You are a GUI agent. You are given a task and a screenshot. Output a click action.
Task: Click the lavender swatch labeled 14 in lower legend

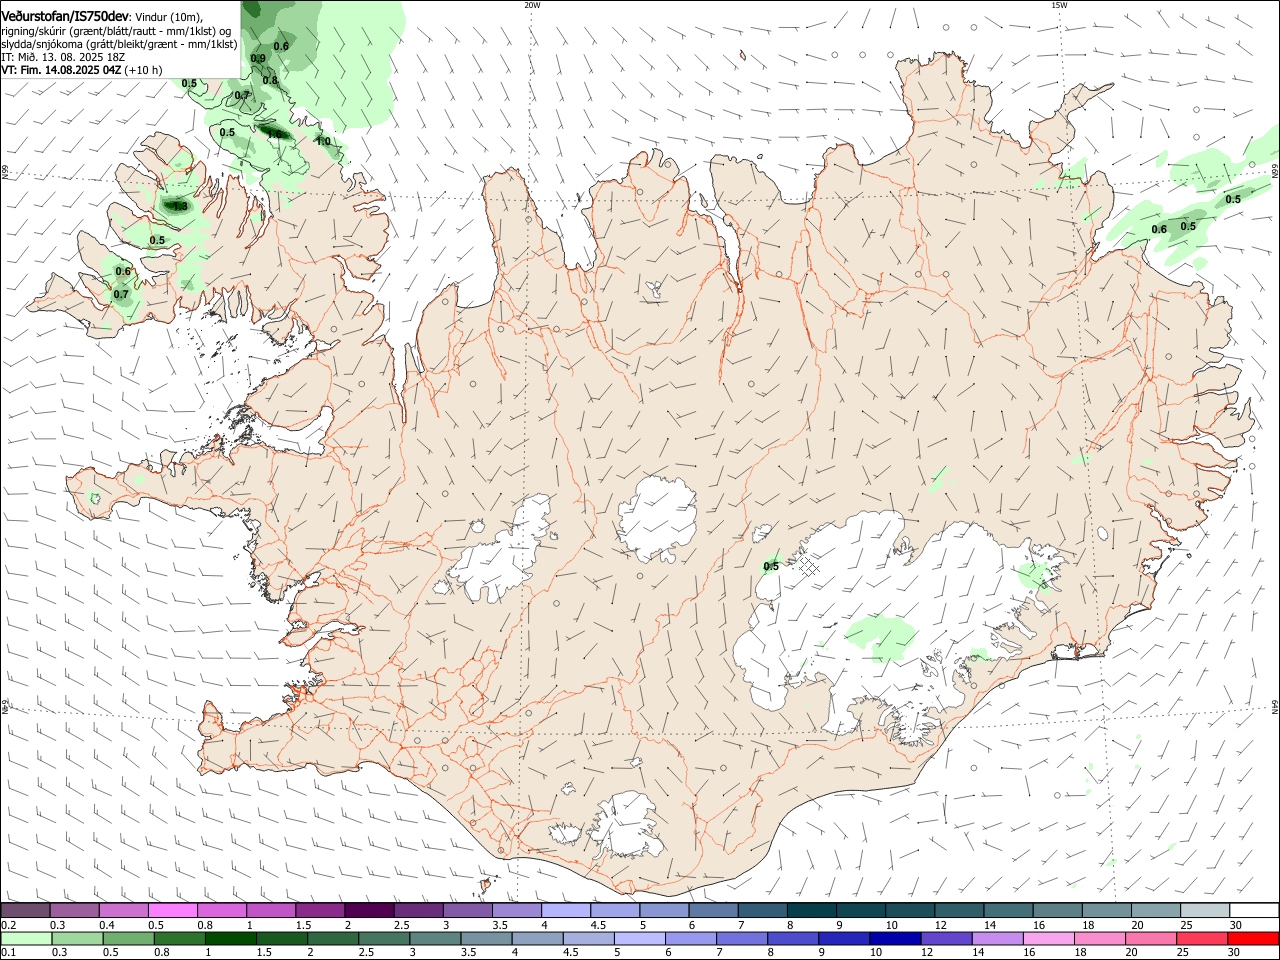998,938
